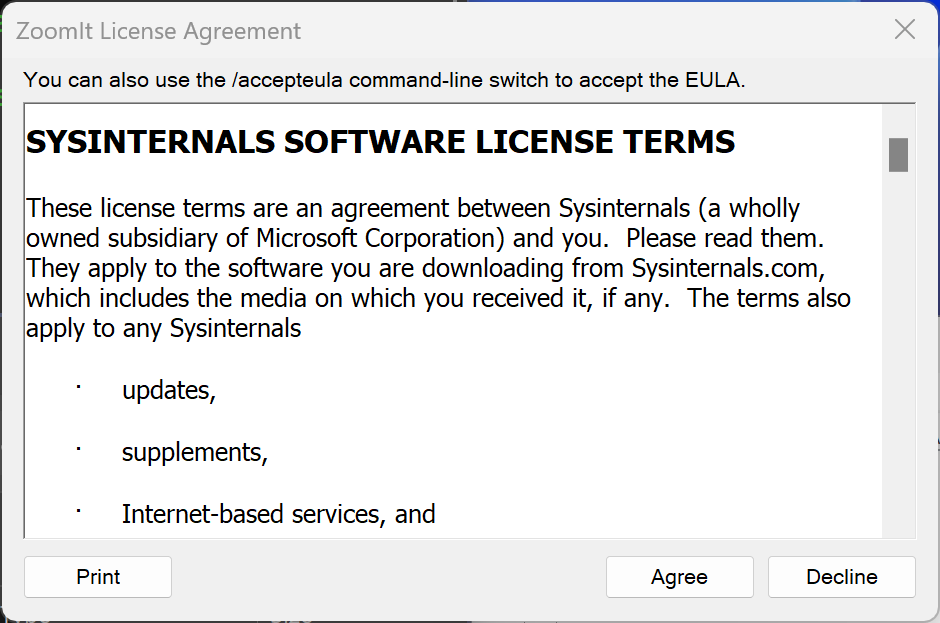Screen dimensions: 940x623
Task: Open the print dialog with Print
Action: [x=97, y=577]
